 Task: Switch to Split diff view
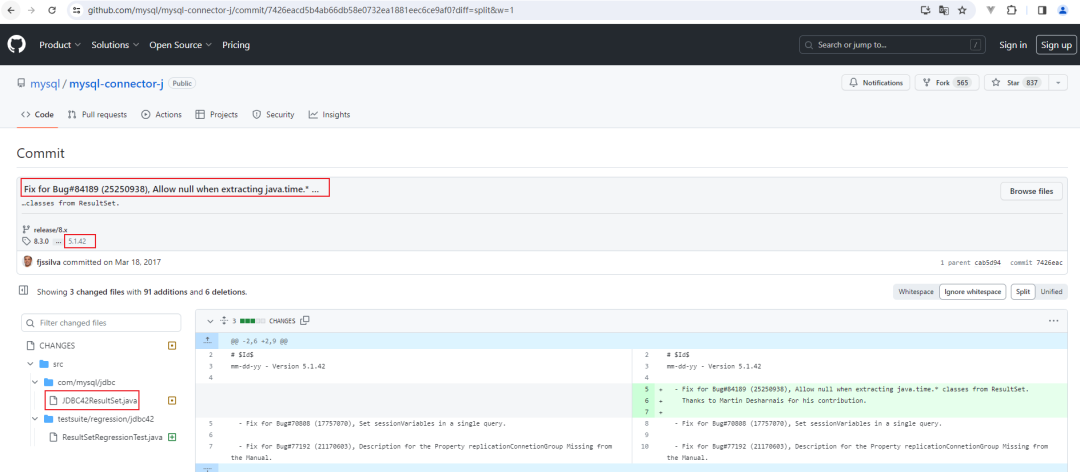1023,291
